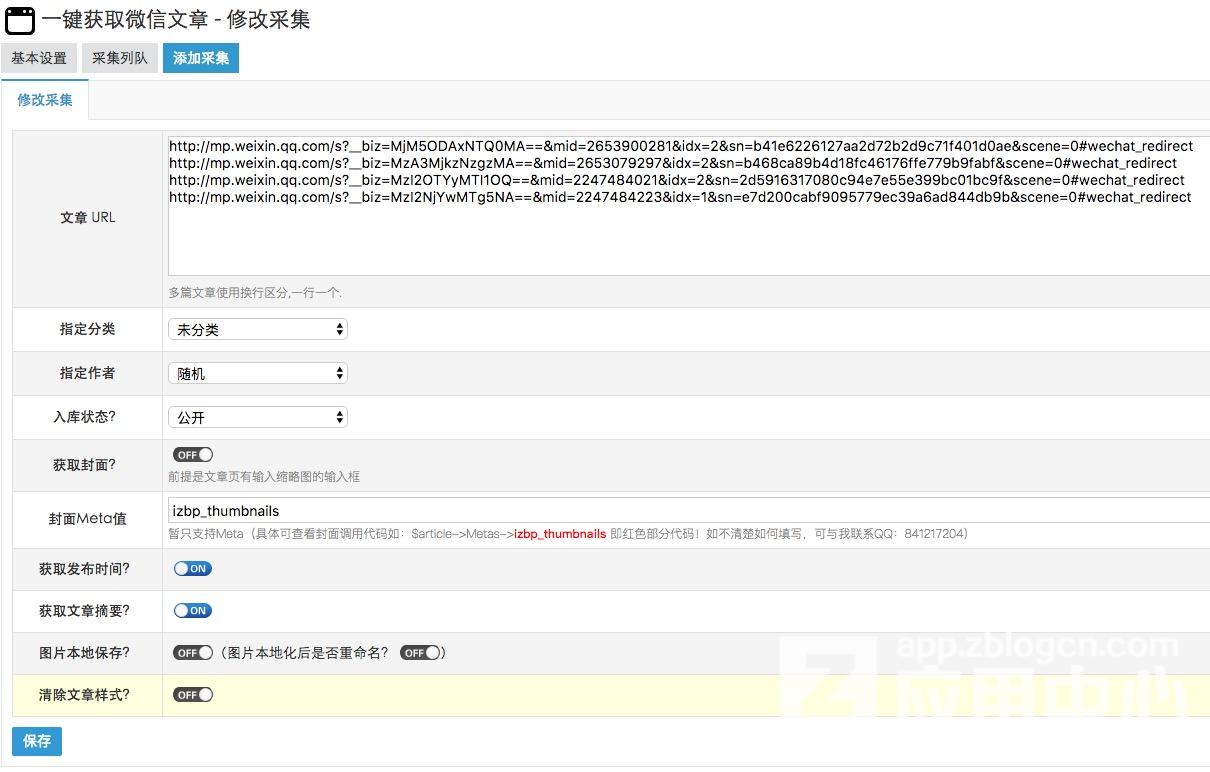Click the window icon beside the page title
The height and width of the screenshot is (772, 1210).
(20, 20)
